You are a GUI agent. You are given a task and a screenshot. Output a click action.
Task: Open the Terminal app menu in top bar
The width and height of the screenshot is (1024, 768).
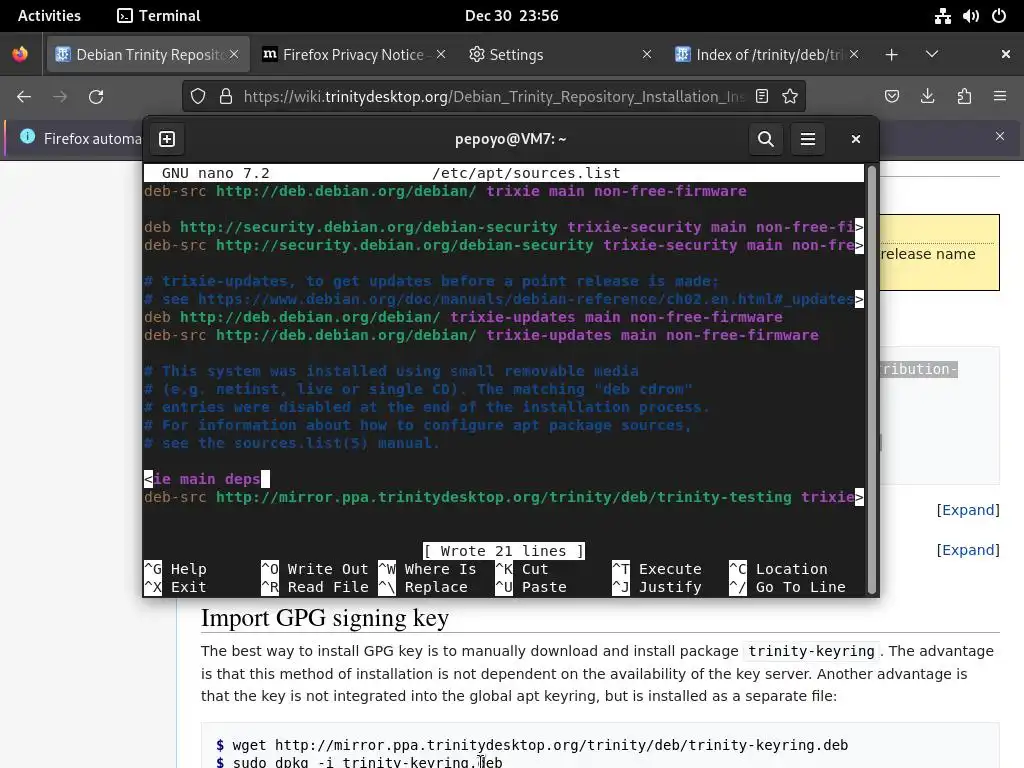point(159,16)
